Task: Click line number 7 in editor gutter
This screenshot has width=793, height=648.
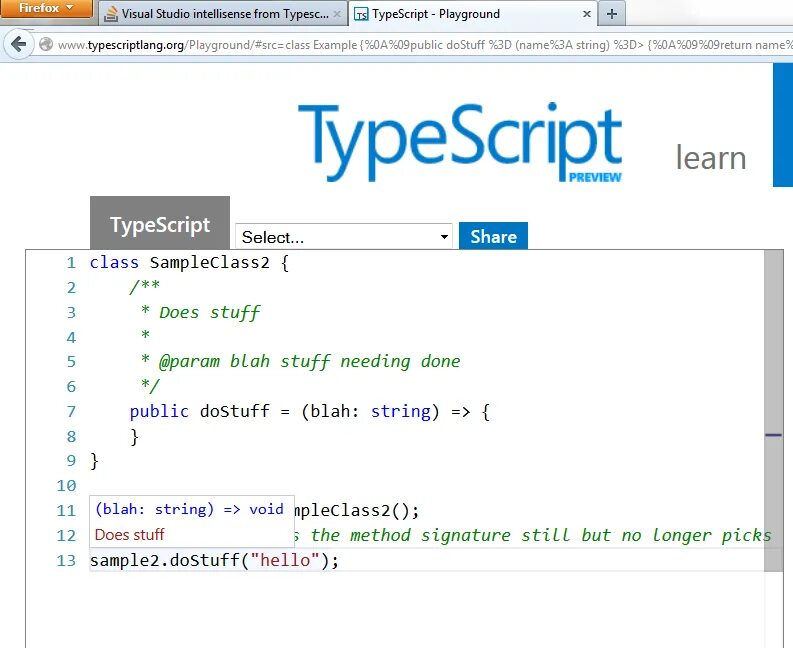Action: click(71, 411)
